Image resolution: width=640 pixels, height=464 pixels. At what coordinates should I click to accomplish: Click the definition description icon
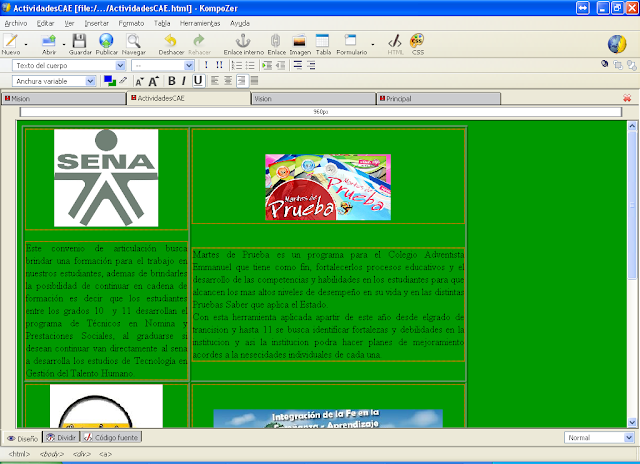311,65
